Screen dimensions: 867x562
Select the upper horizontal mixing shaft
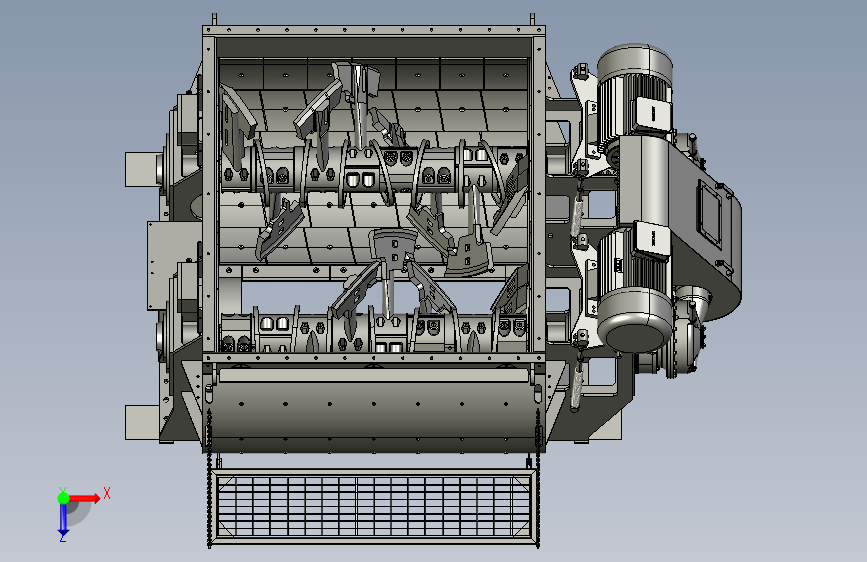[x=374, y=169]
